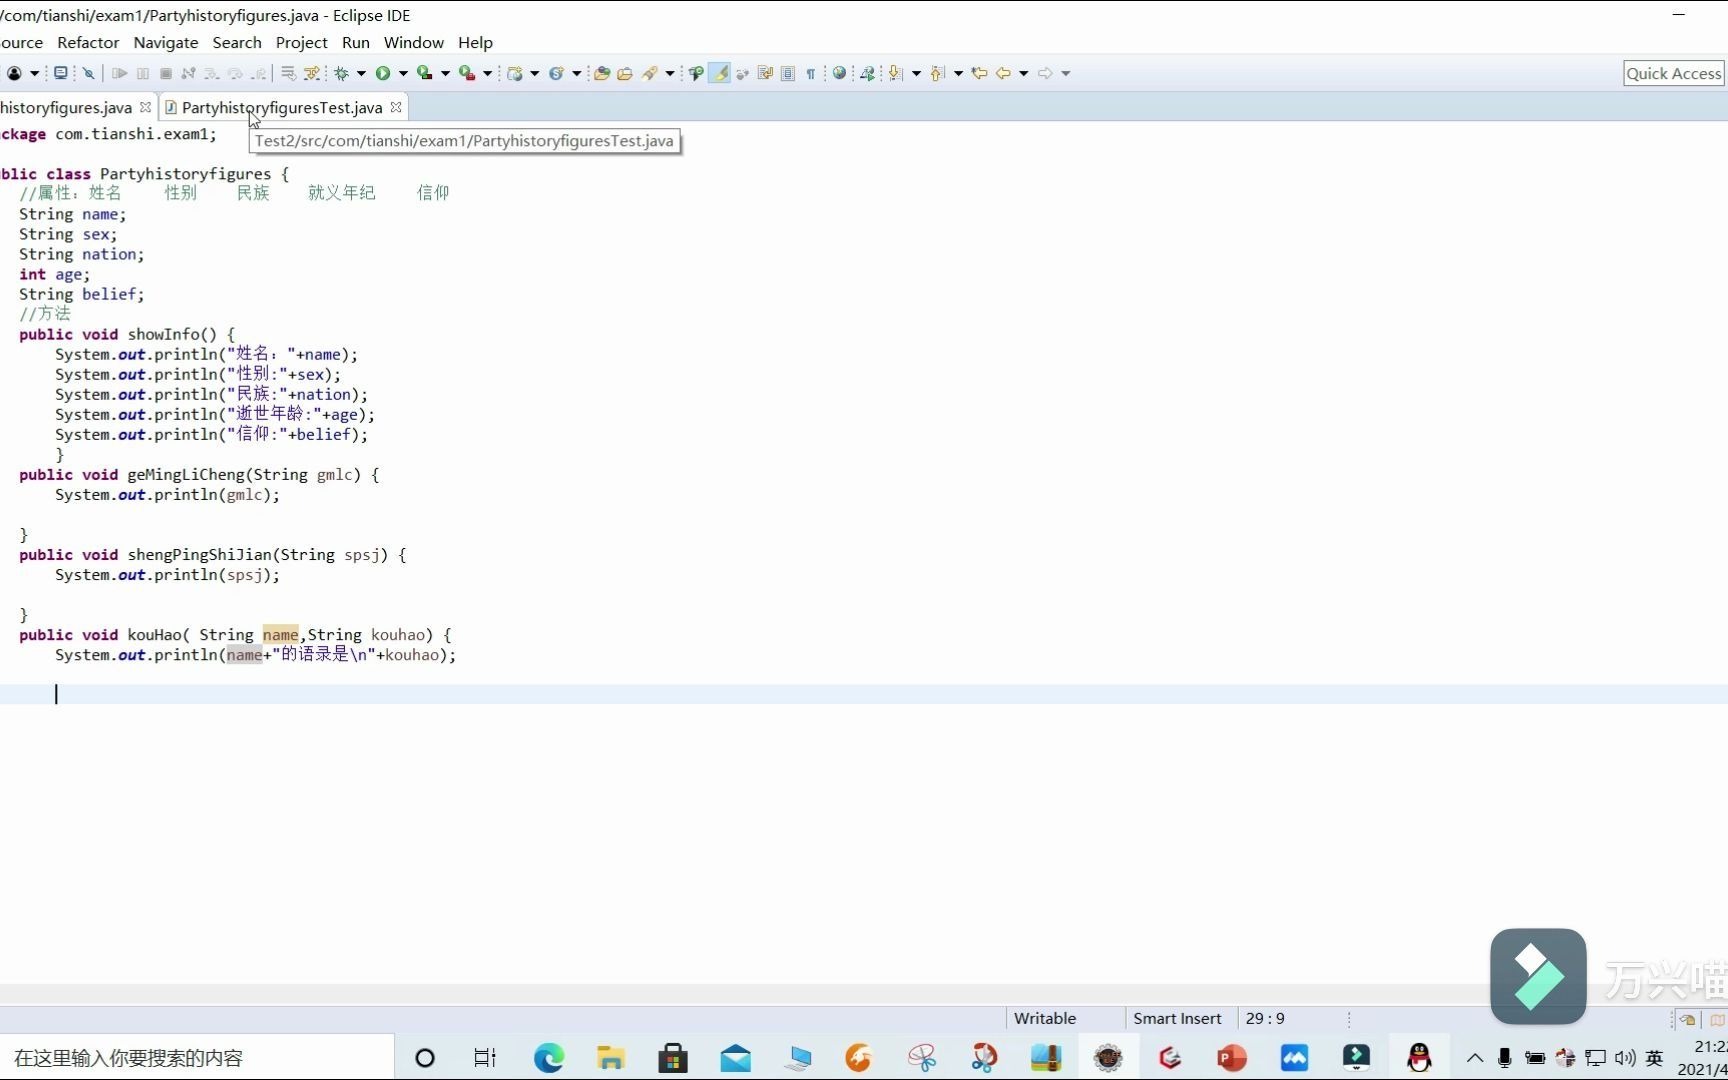Click the Open Type icon
Image resolution: width=1728 pixels, height=1080 pixels.
[601, 73]
